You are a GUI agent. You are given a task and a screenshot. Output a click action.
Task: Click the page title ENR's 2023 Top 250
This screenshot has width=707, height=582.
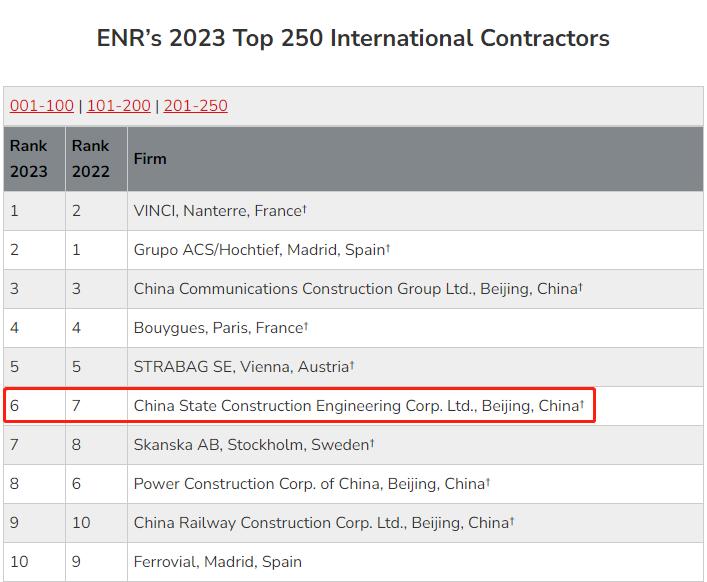353,39
